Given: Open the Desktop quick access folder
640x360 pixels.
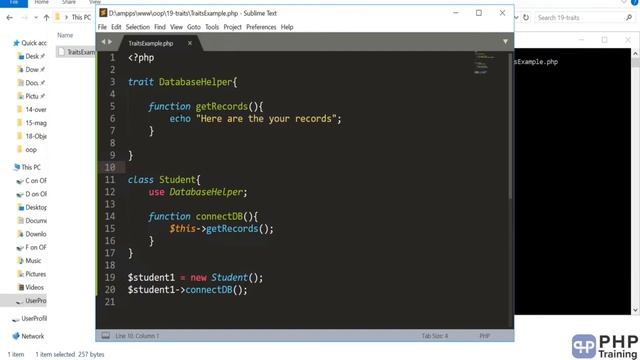Looking at the screenshot, I should (31, 56).
